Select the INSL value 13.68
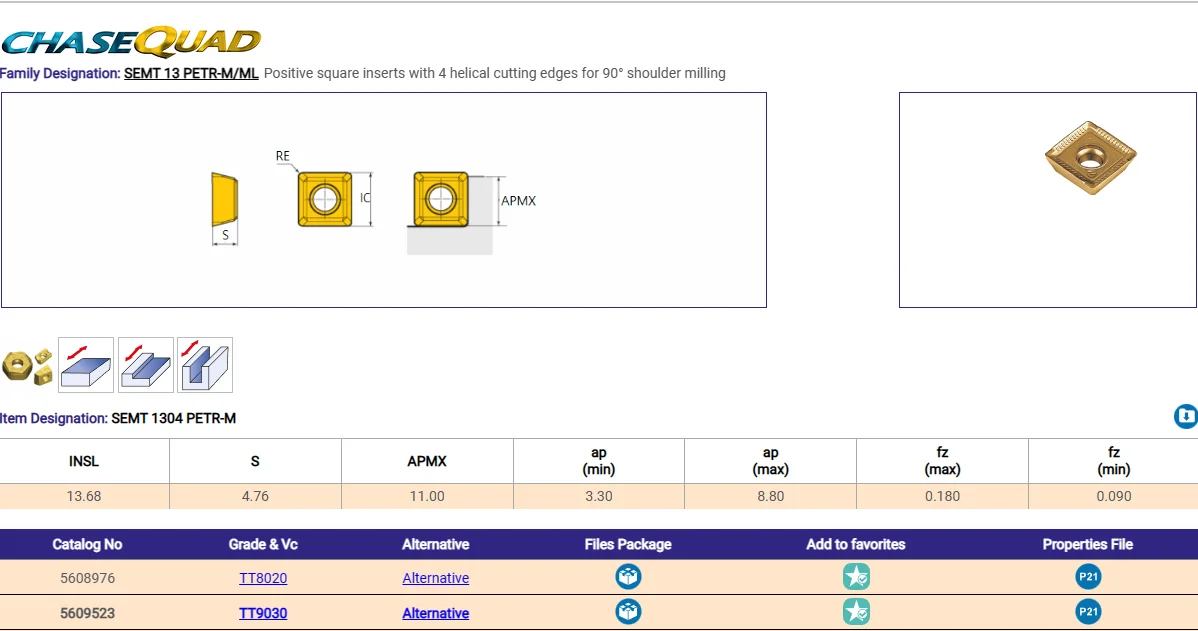The width and height of the screenshot is (1198, 631). pyautogui.click(x=84, y=497)
